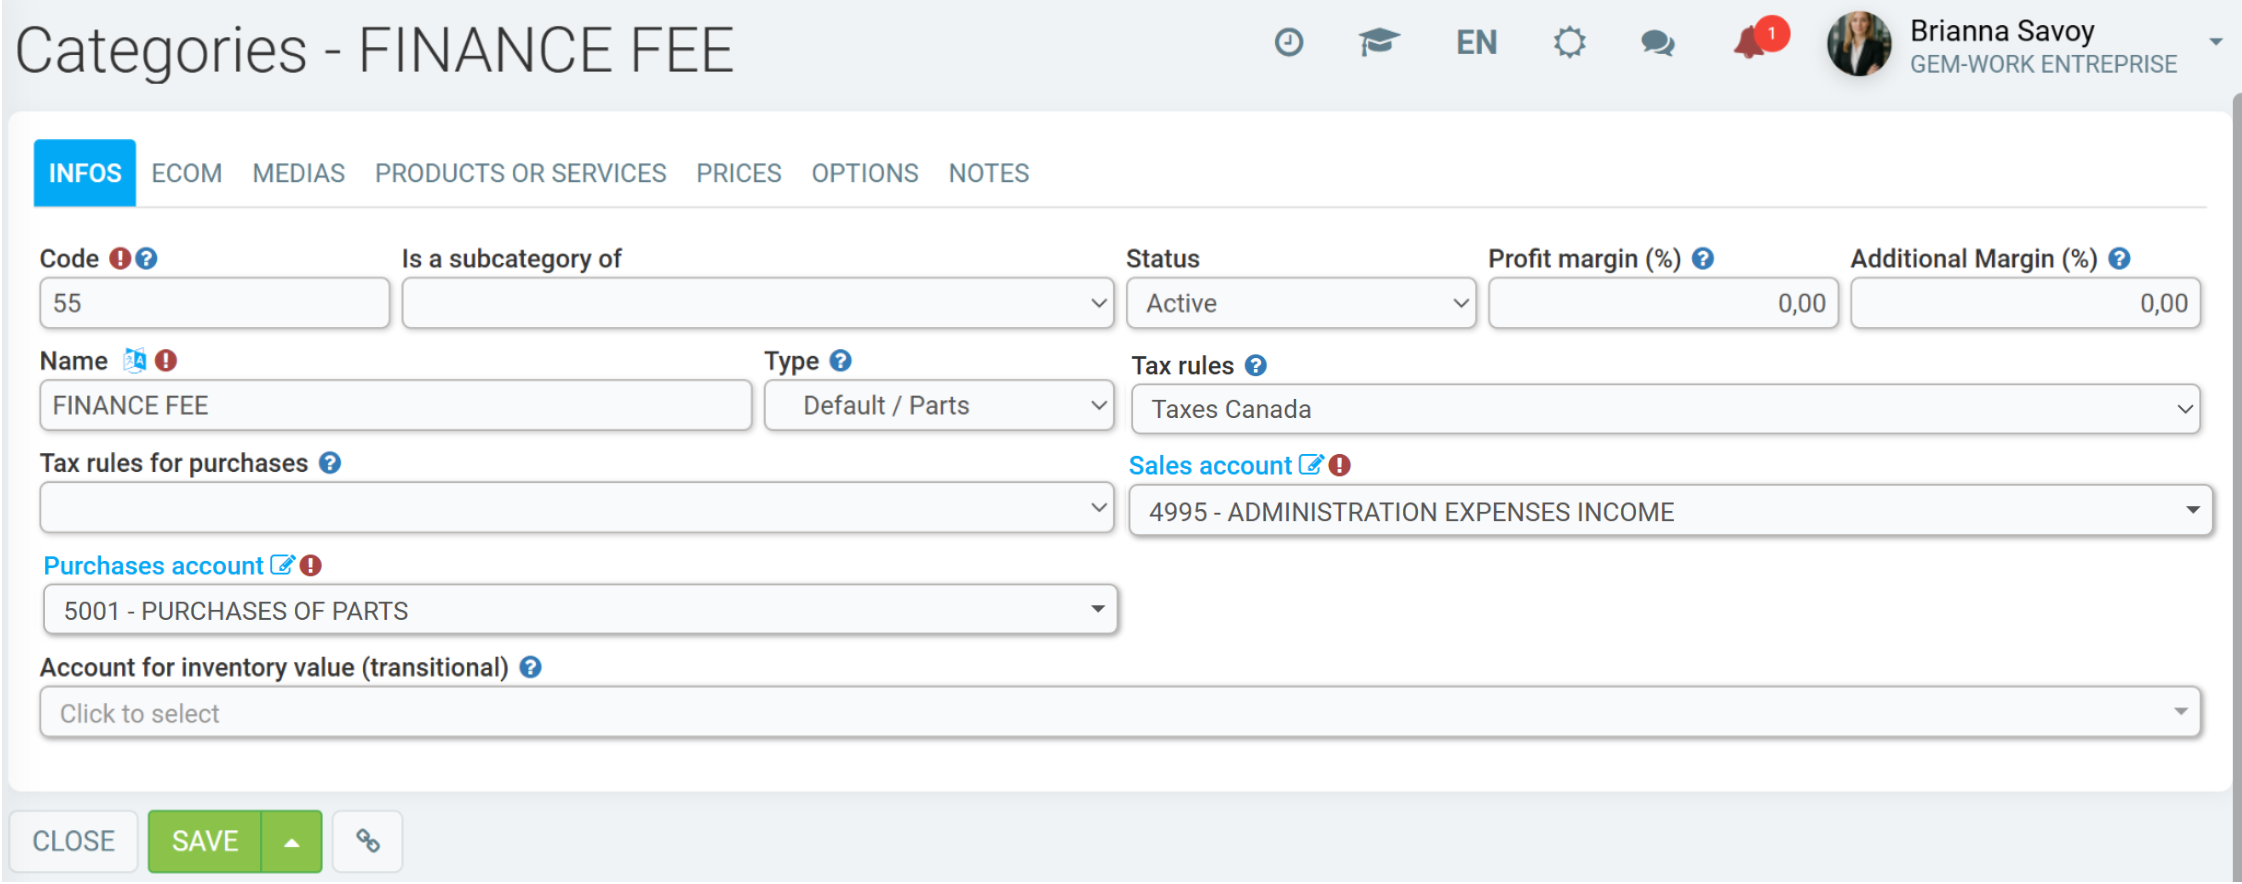Click into the Code input field

[214, 303]
